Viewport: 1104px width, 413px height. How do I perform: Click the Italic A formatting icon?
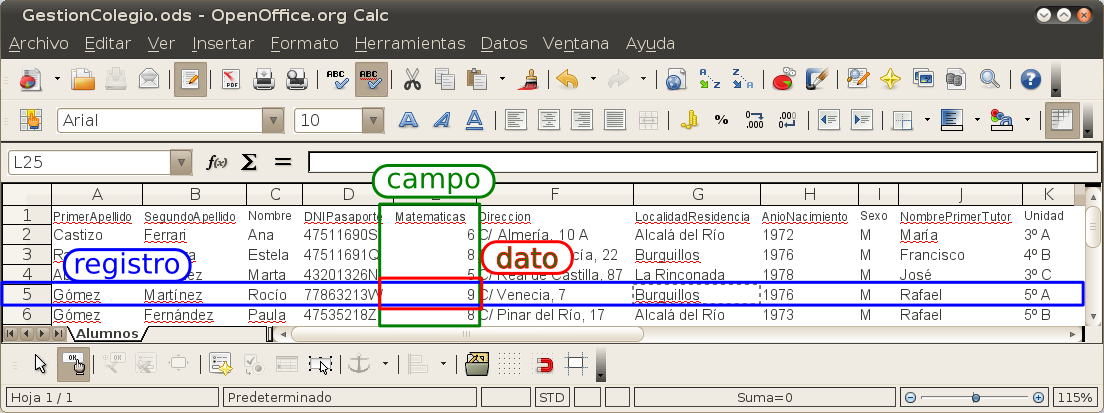coord(441,120)
